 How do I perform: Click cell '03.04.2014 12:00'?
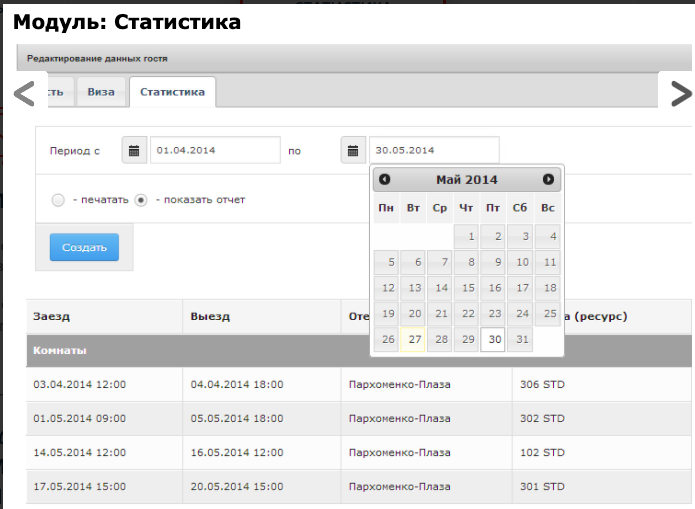point(105,384)
